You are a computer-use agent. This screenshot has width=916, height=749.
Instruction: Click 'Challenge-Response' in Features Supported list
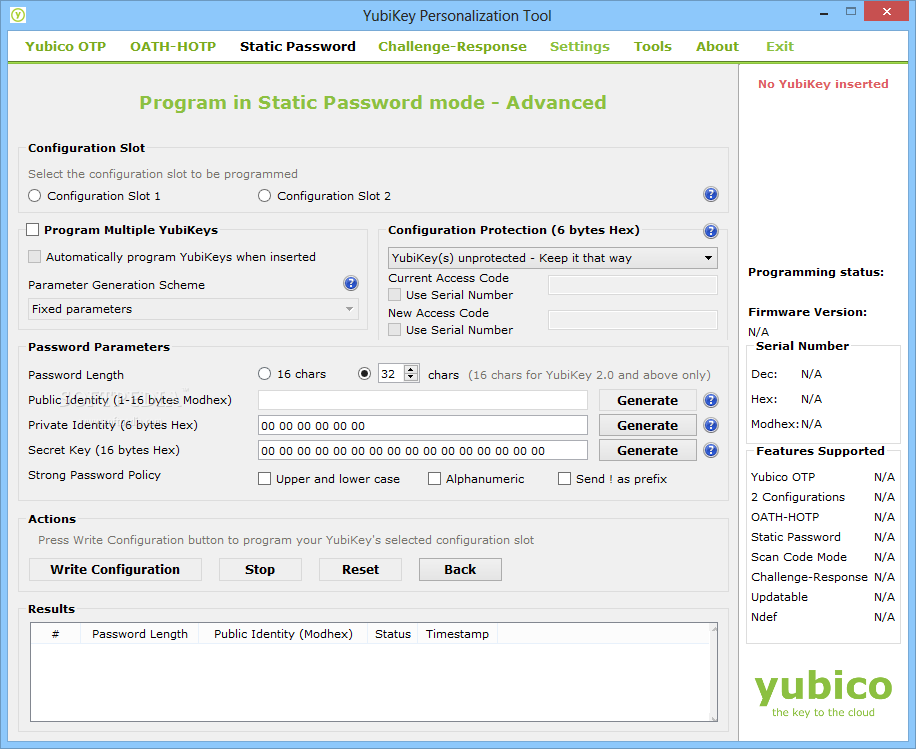pyautogui.click(x=809, y=577)
